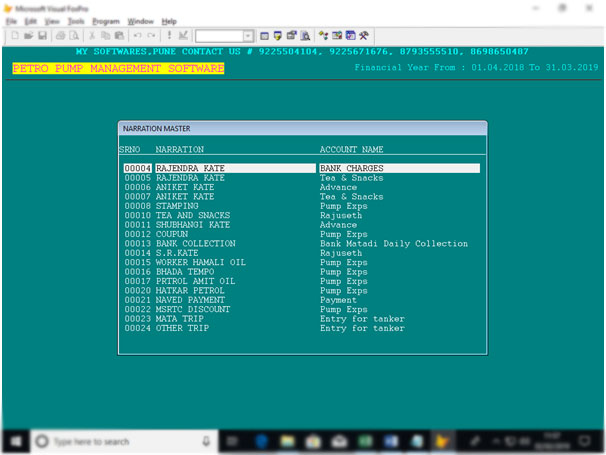The image size is (606, 455).
Task: Expand the database combo box dropdown arrow
Action: tap(248, 36)
